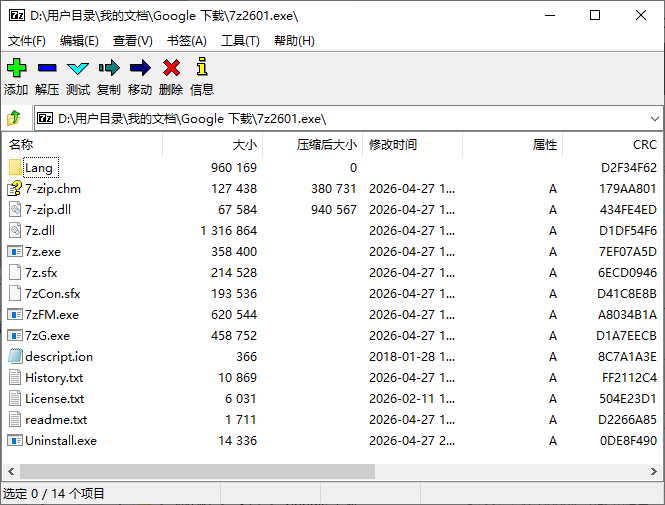665x505 pixels.
Task: Click the License.txt file name
Action: [54, 399]
